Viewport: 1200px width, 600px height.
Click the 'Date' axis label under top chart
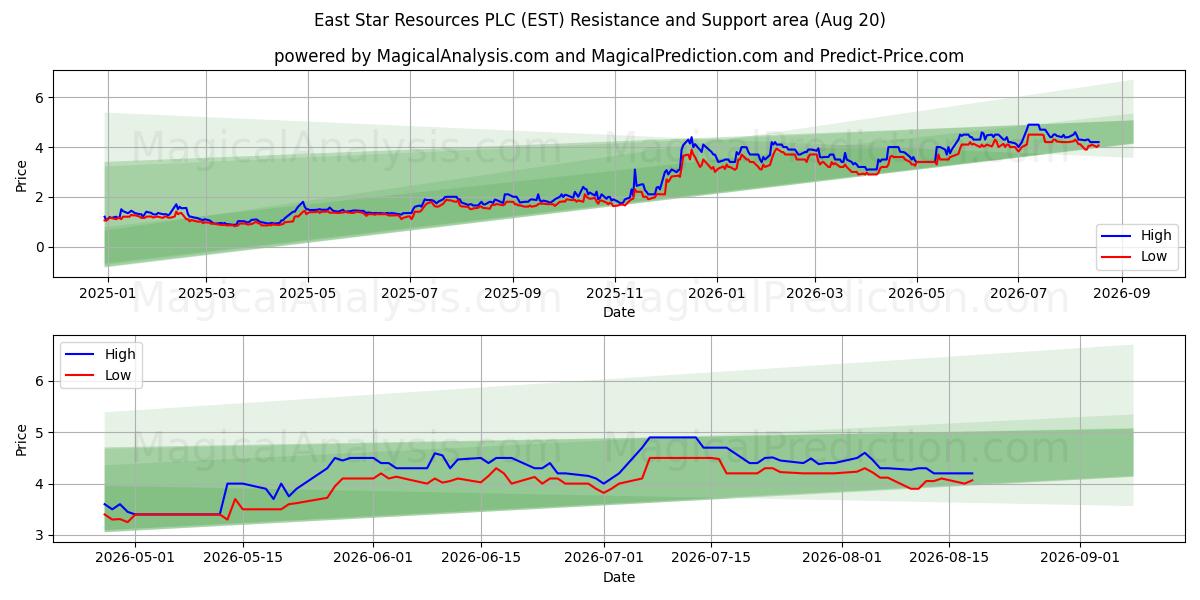pyautogui.click(x=619, y=313)
